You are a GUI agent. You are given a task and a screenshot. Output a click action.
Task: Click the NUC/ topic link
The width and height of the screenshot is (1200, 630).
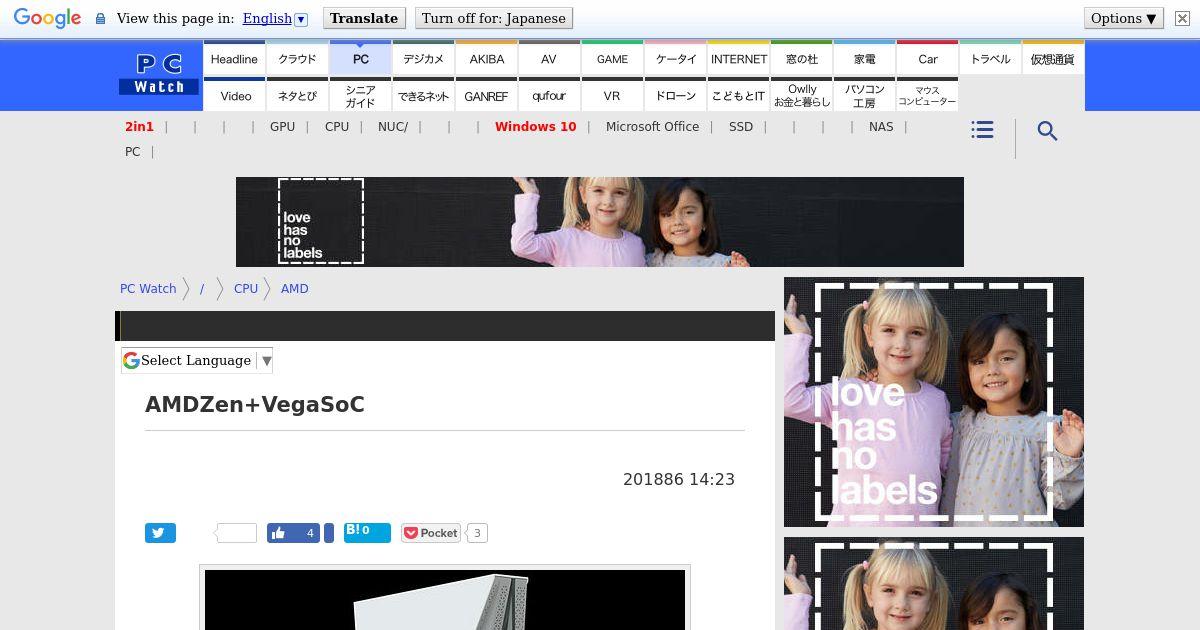[393, 127]
